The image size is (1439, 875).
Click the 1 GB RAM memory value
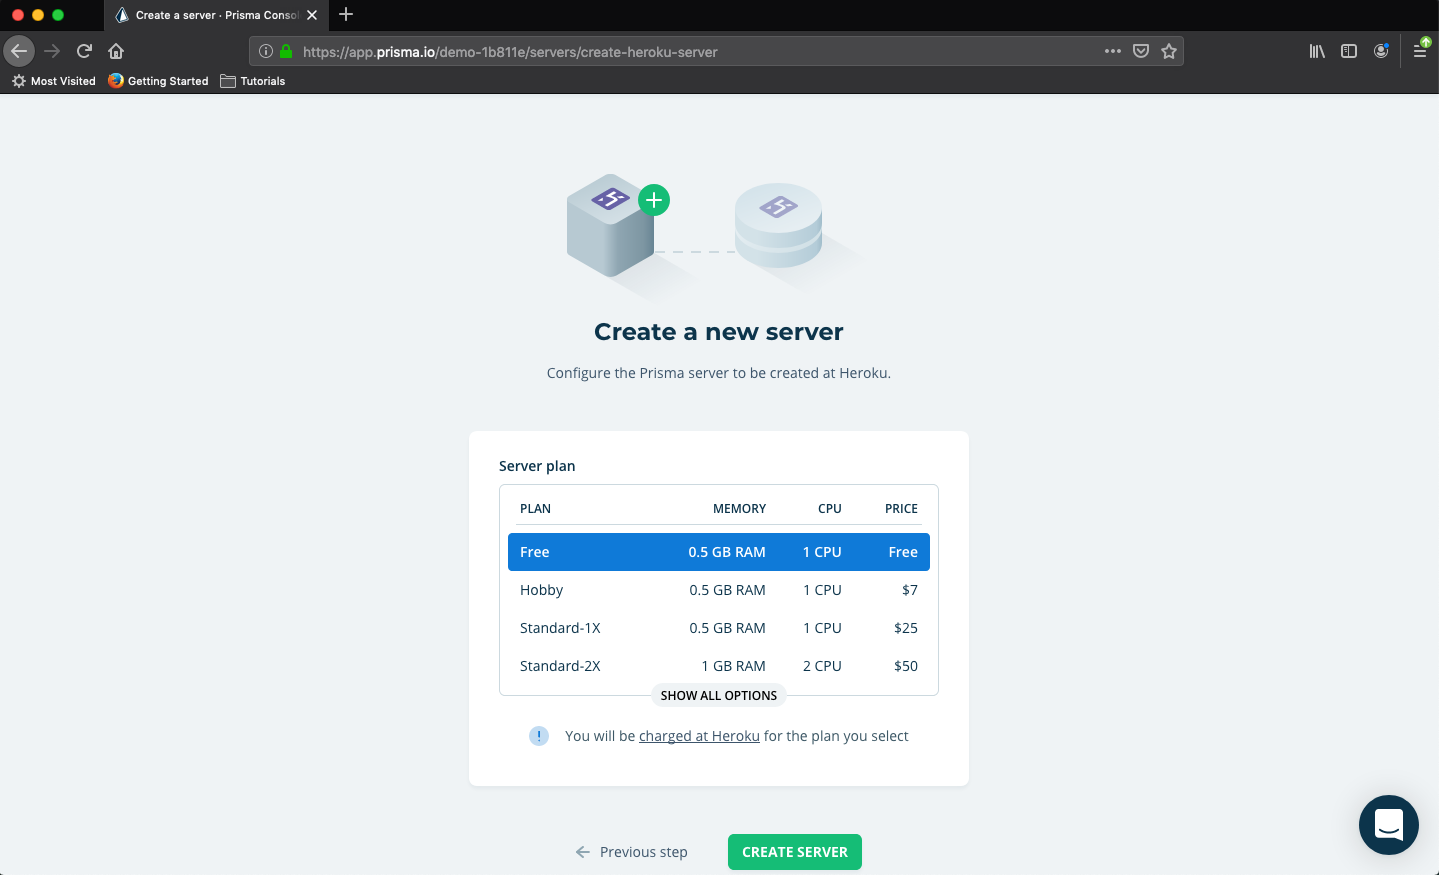pyautogui.click(x=733, y=666)
